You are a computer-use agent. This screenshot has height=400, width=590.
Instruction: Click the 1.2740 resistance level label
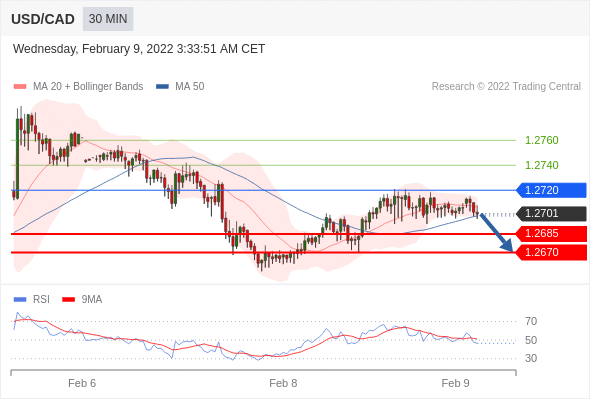(x=541, y=165)
